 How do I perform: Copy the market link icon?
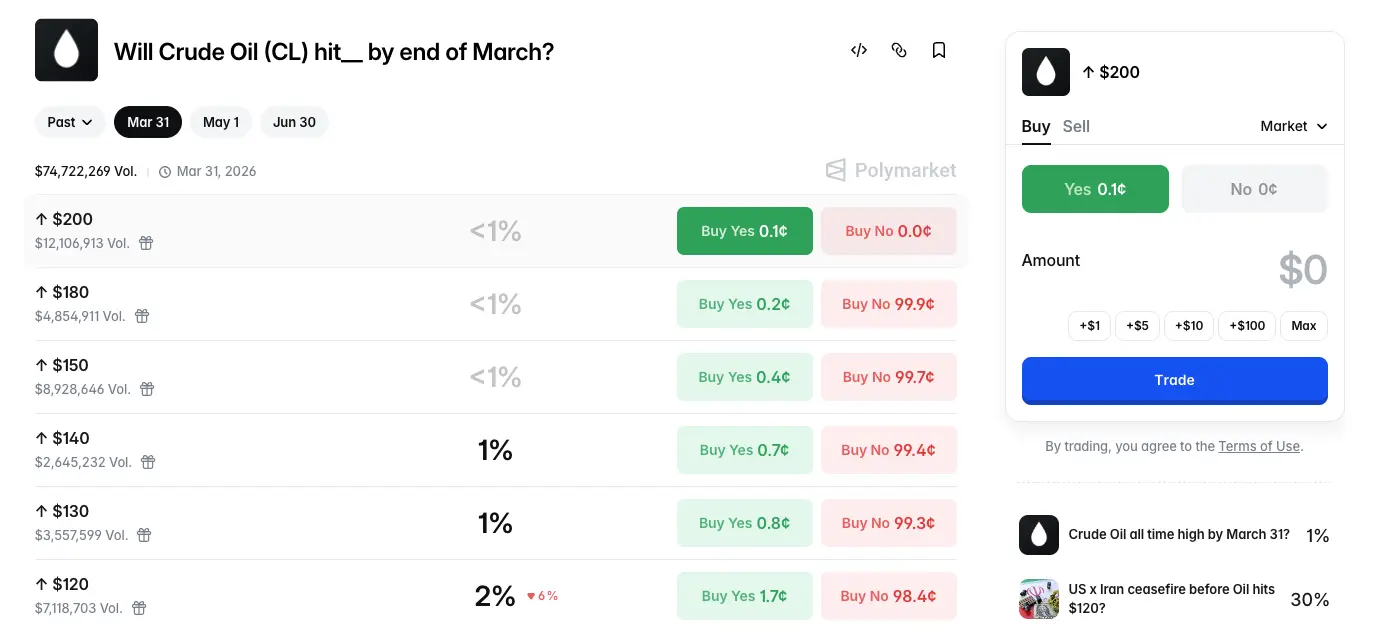click(899, 50)
